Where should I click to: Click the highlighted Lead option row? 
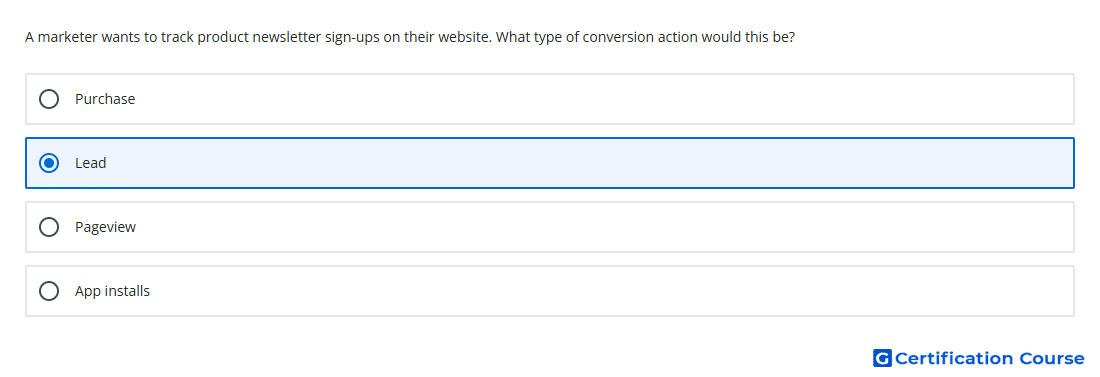550,163
